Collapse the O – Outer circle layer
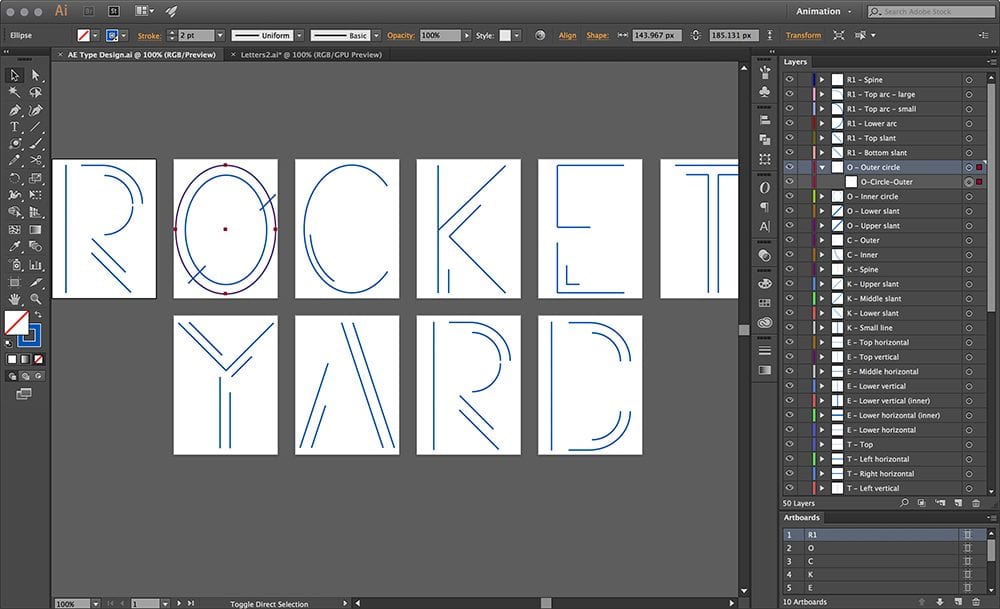 (x=822, y=167)
